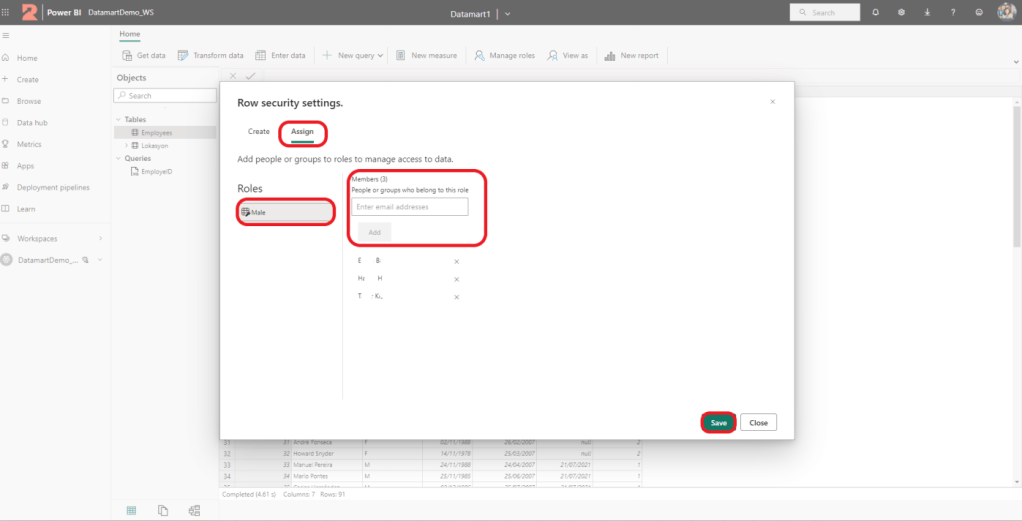Switch to the data grid view icon
This screenshot has height=521, width=1022.
pos(131,510)
